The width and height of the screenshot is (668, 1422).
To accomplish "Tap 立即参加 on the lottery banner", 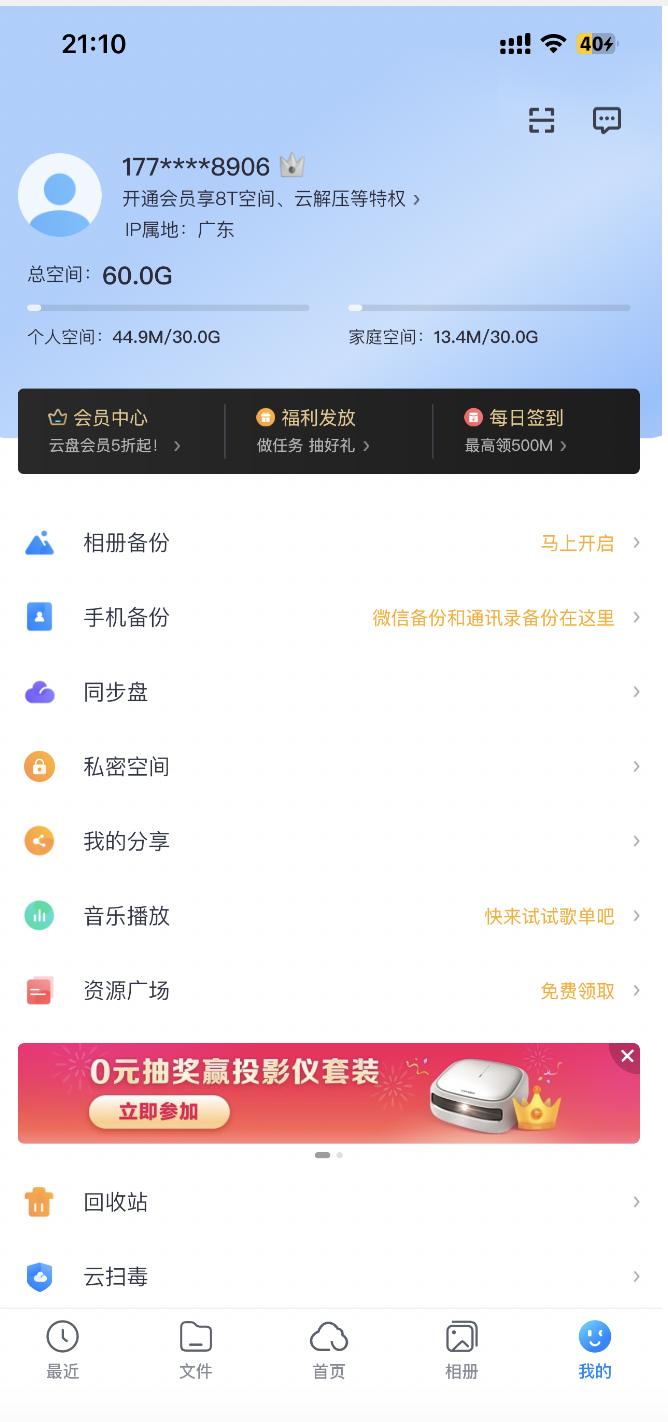I will pos(159,1112).
